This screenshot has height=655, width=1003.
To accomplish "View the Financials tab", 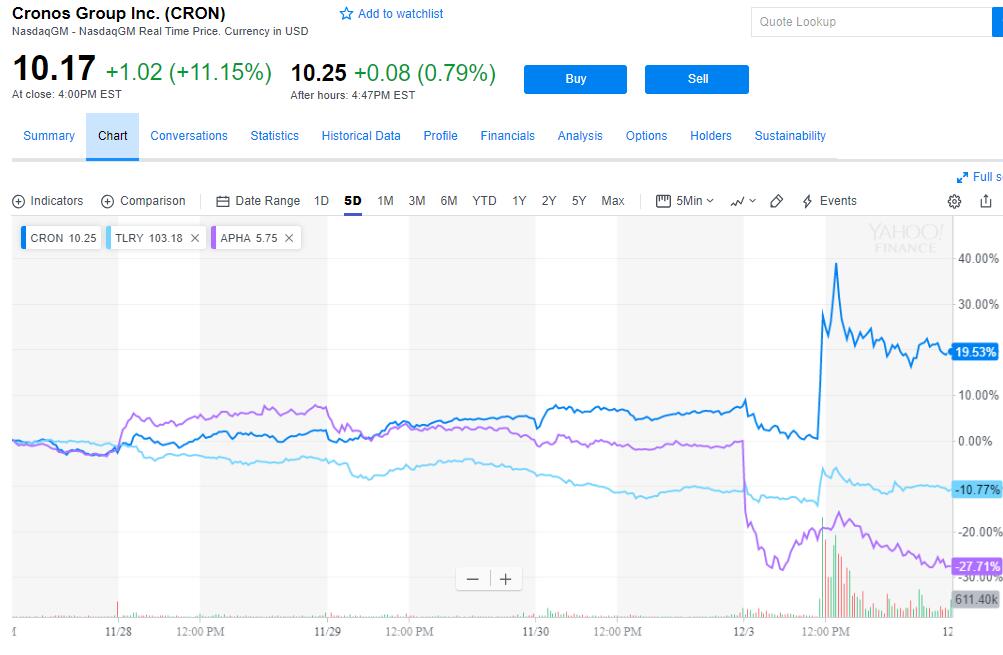I will pyautogui.click(x=507, y=136).
